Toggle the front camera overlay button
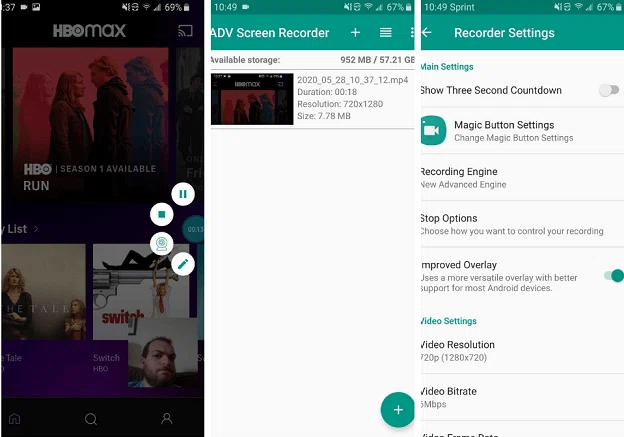The height and width of the screenshot is (437, 624). [162, 244]
